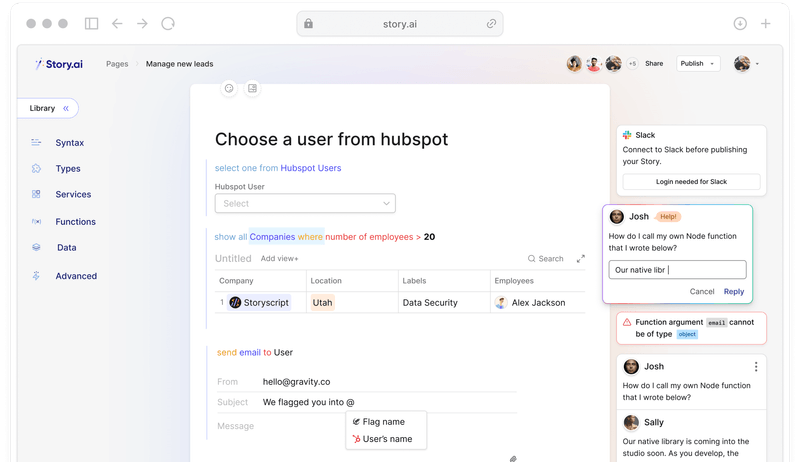The height and width of the screenshot is (462, 800).
Task: Cancel the reply to Josh
Action: point(702,291)
